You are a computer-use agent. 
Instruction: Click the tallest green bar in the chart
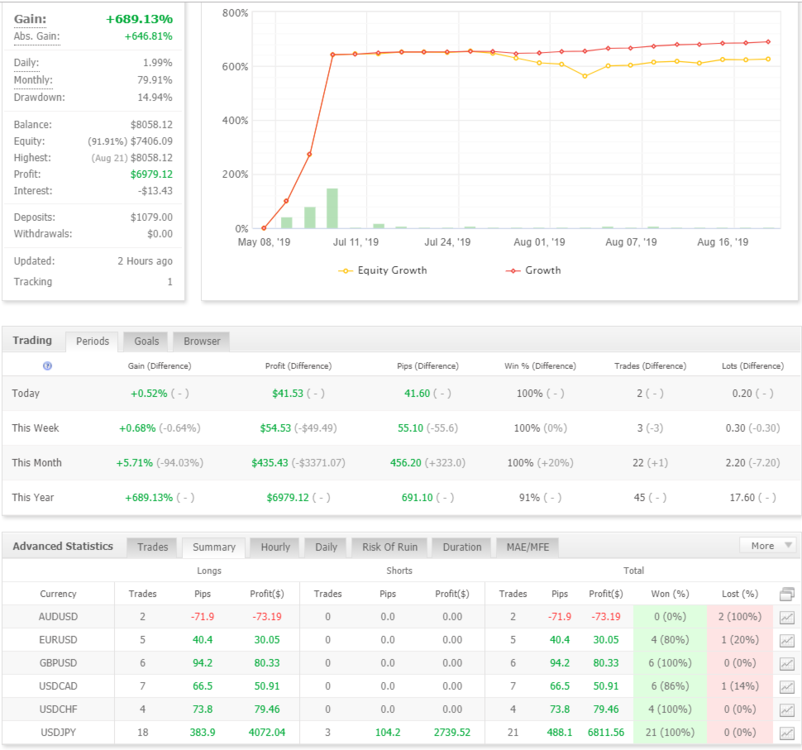[x=332, y=208]
